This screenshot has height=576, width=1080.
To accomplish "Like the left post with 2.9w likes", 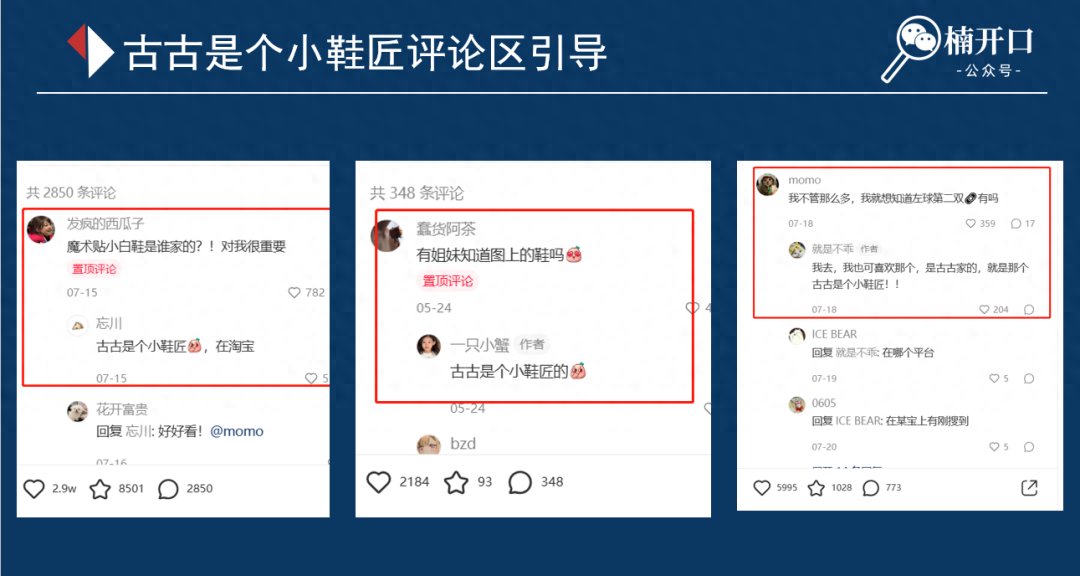I will click(34, 489).
